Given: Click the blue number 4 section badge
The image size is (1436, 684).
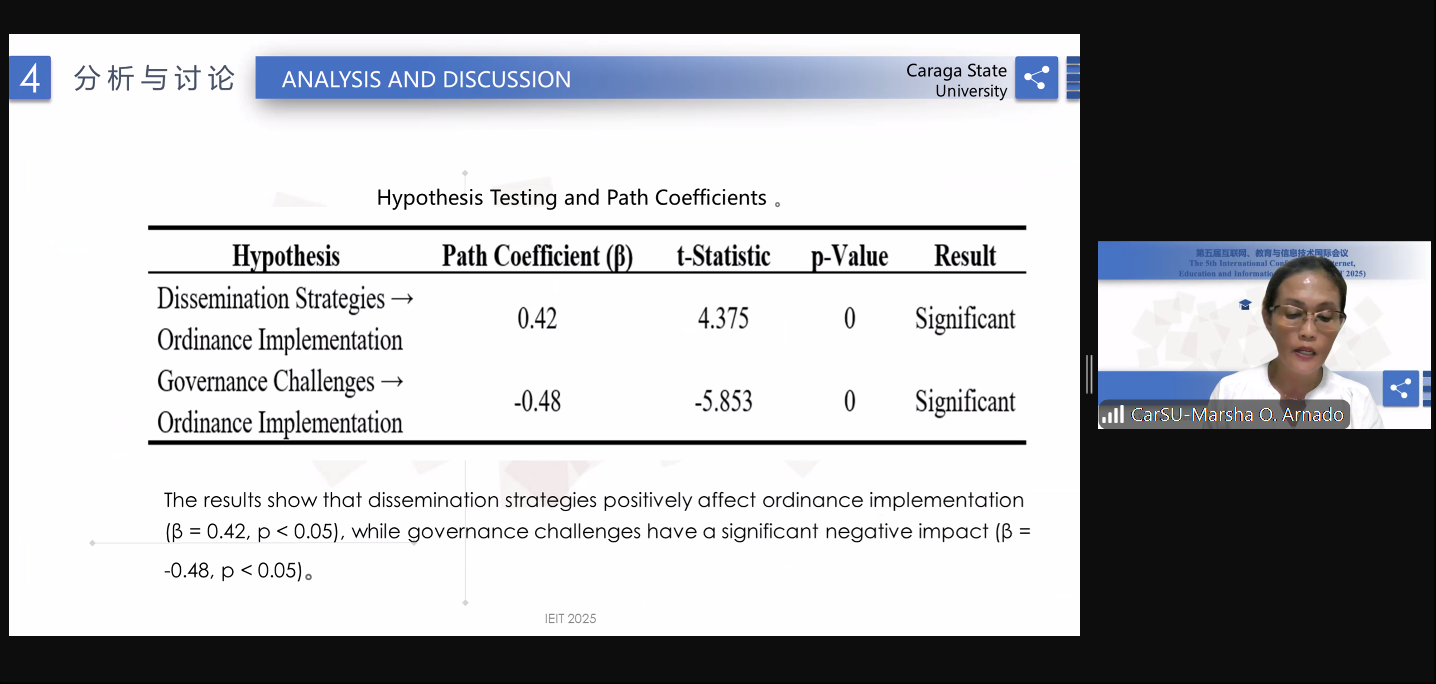Looking at the screenshot, I should 30,78.
